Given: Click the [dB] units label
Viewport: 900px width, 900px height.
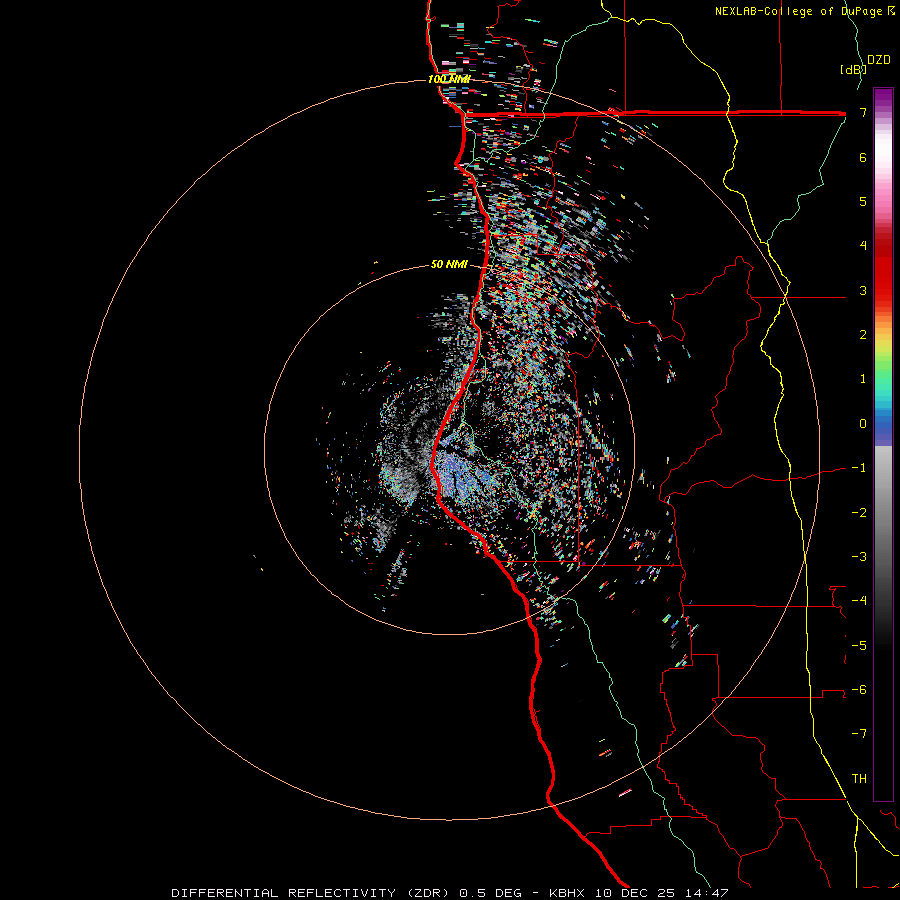Looking at the screenshot, I should coord(853,69).
